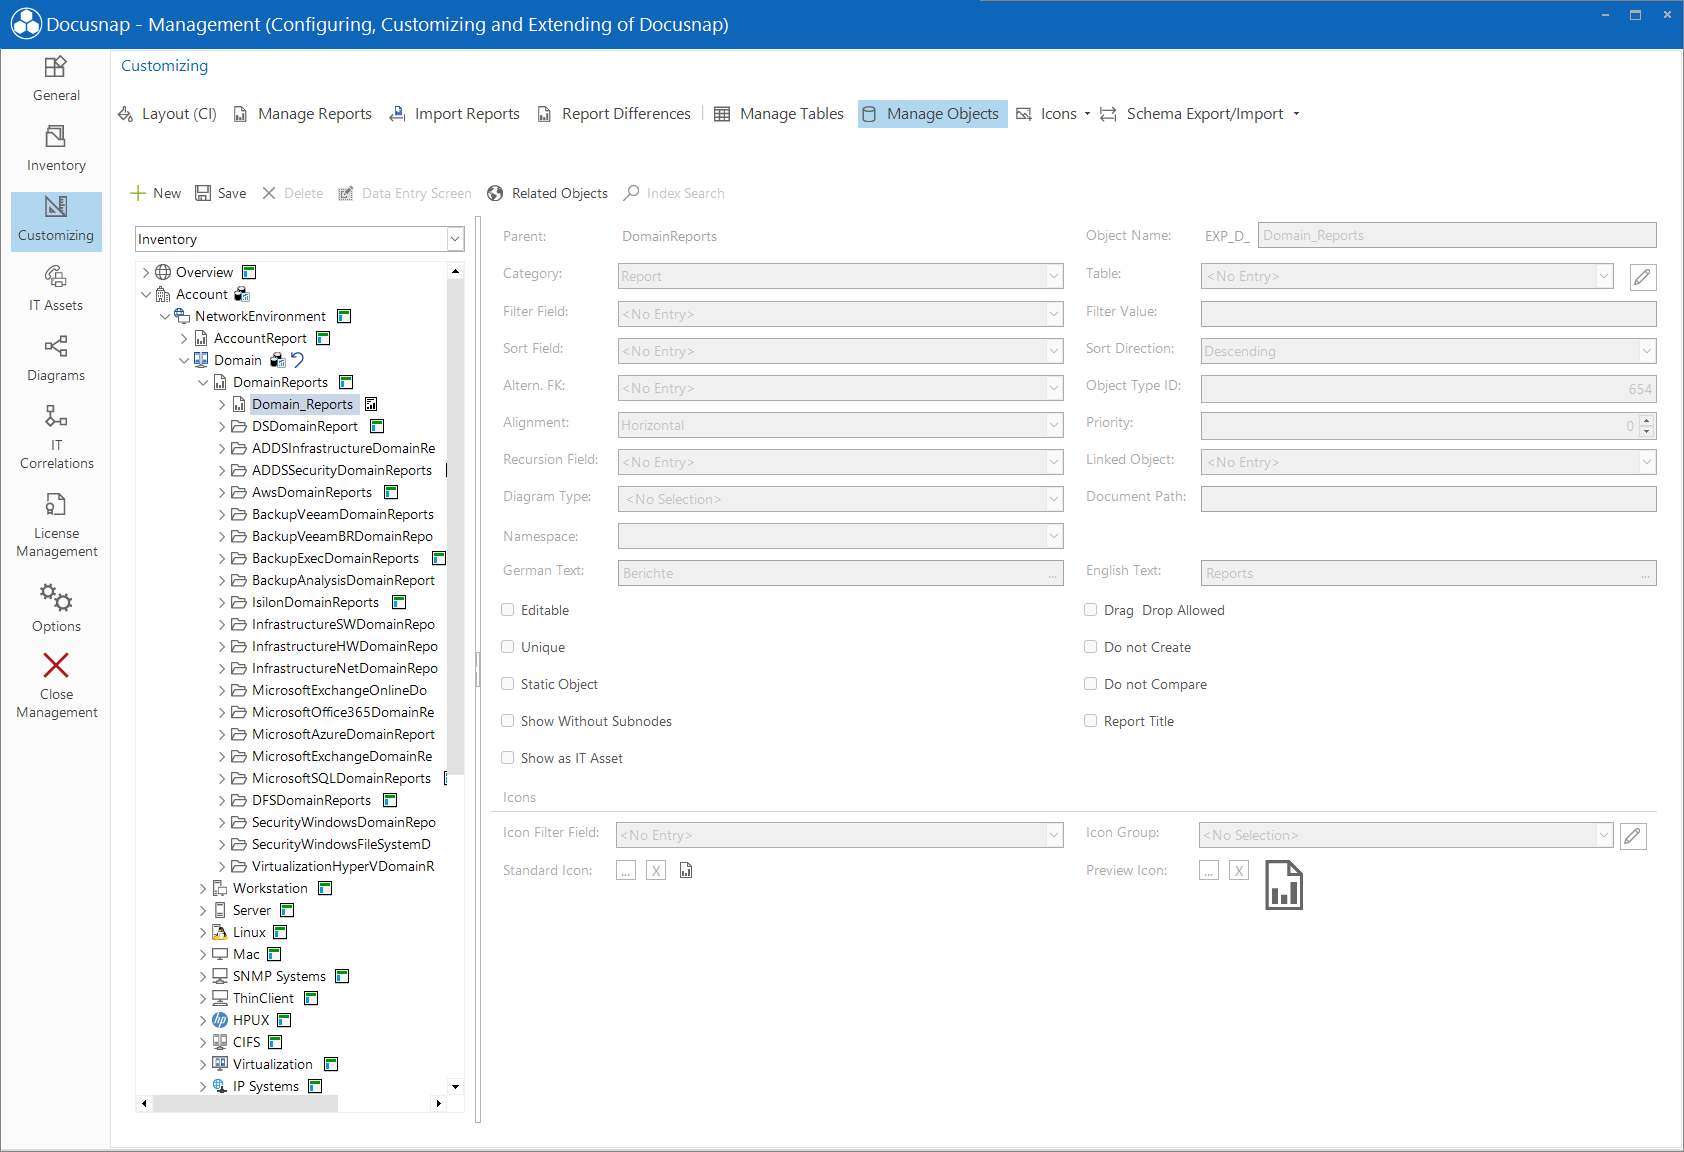The height and width of the screenshot is (1152, 1684).
Task: Click the New button
Action: tap(156, 193)
